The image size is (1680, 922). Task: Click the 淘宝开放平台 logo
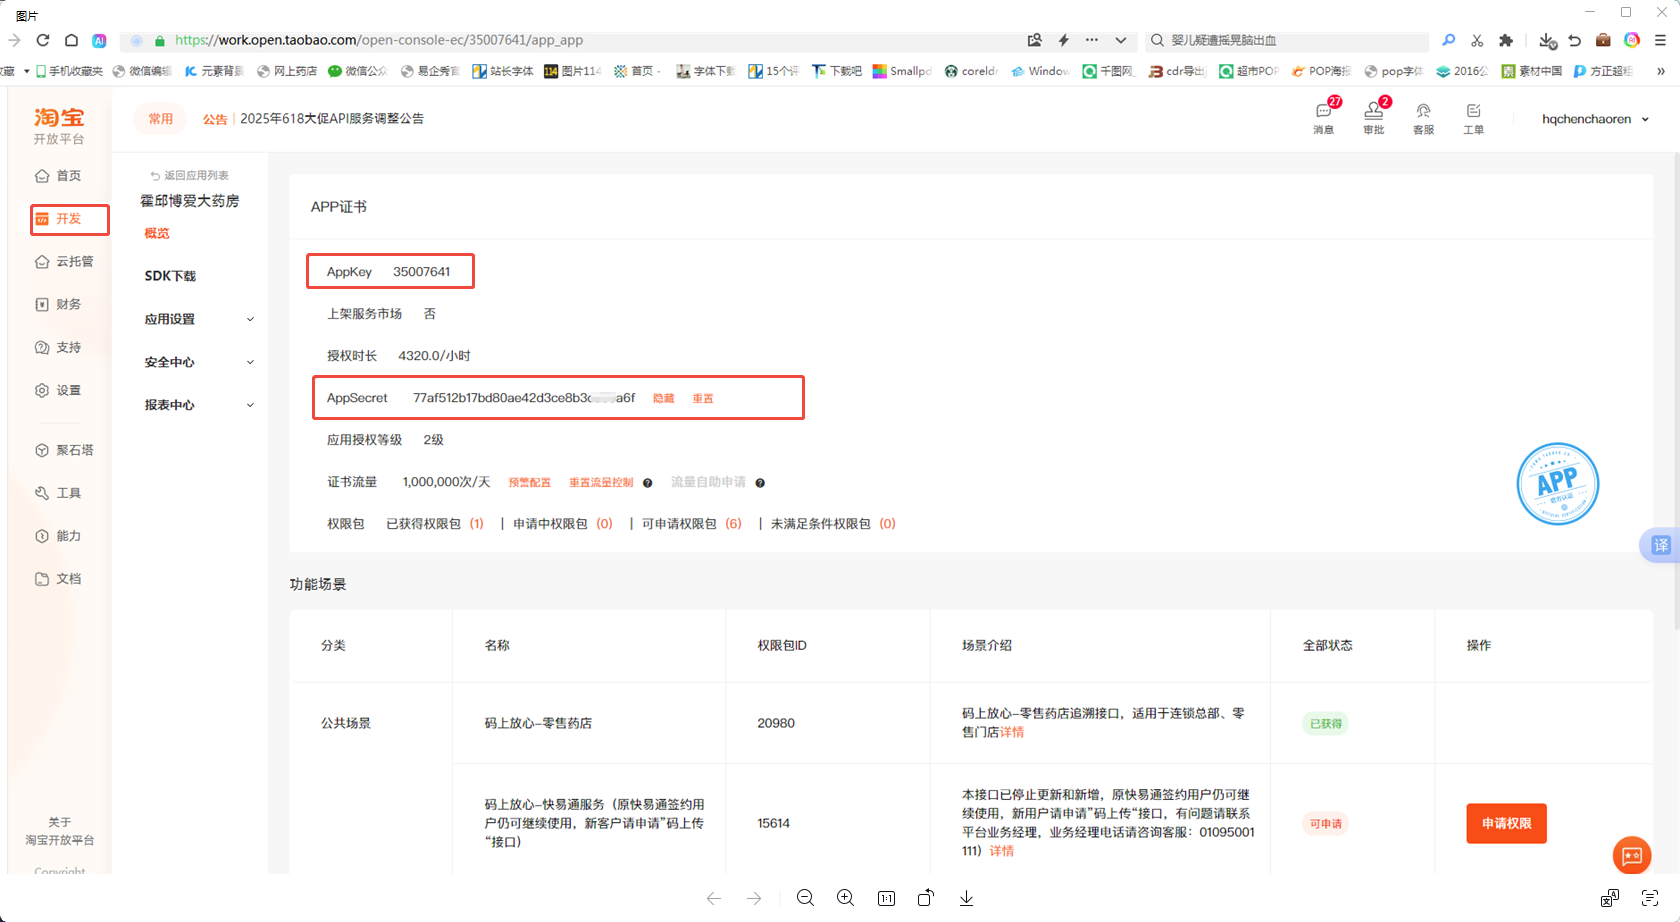(x=59, y=126)
